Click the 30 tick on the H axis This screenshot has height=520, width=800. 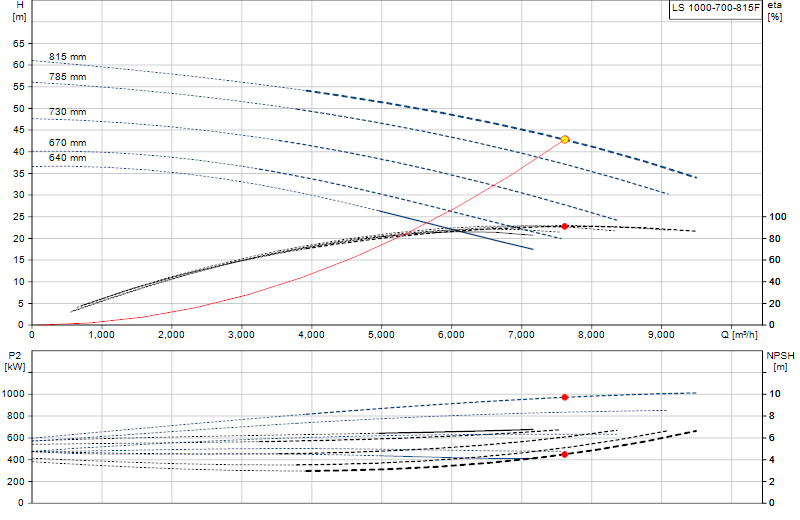[19, 194]
